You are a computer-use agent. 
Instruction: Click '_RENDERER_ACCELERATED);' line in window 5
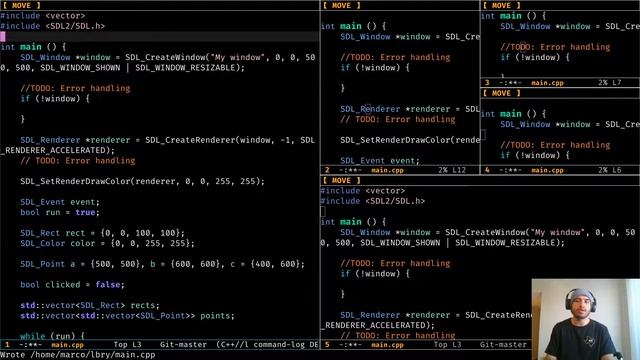click(378, 326)
